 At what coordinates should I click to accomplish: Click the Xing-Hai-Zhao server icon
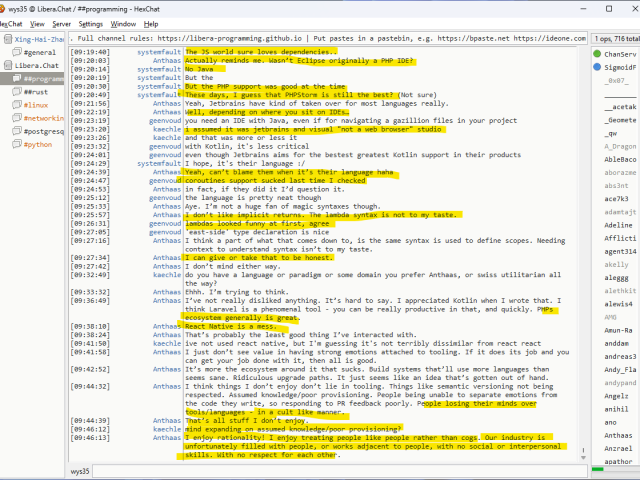tap(8, 38)
